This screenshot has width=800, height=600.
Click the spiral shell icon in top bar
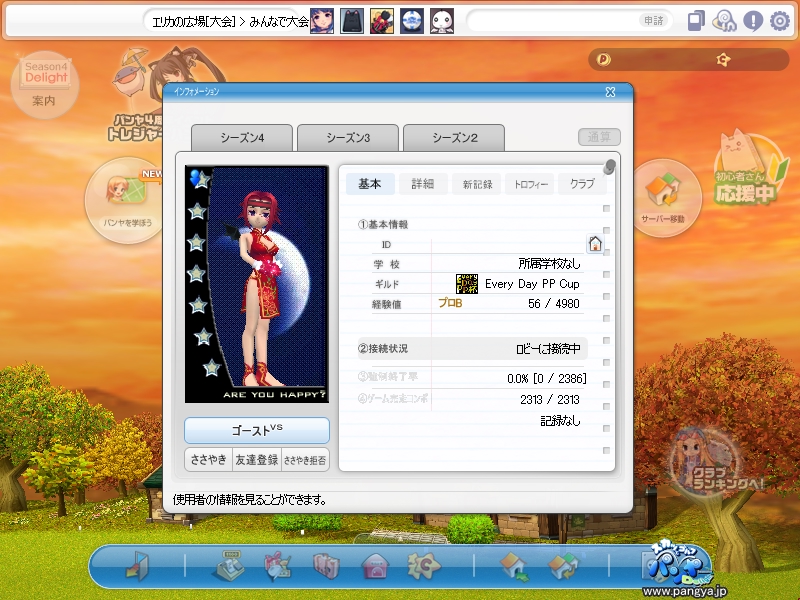[x=724, y=21]
